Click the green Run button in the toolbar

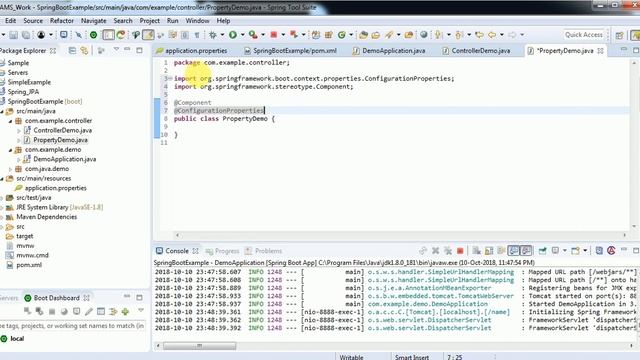tap(233, 35)
